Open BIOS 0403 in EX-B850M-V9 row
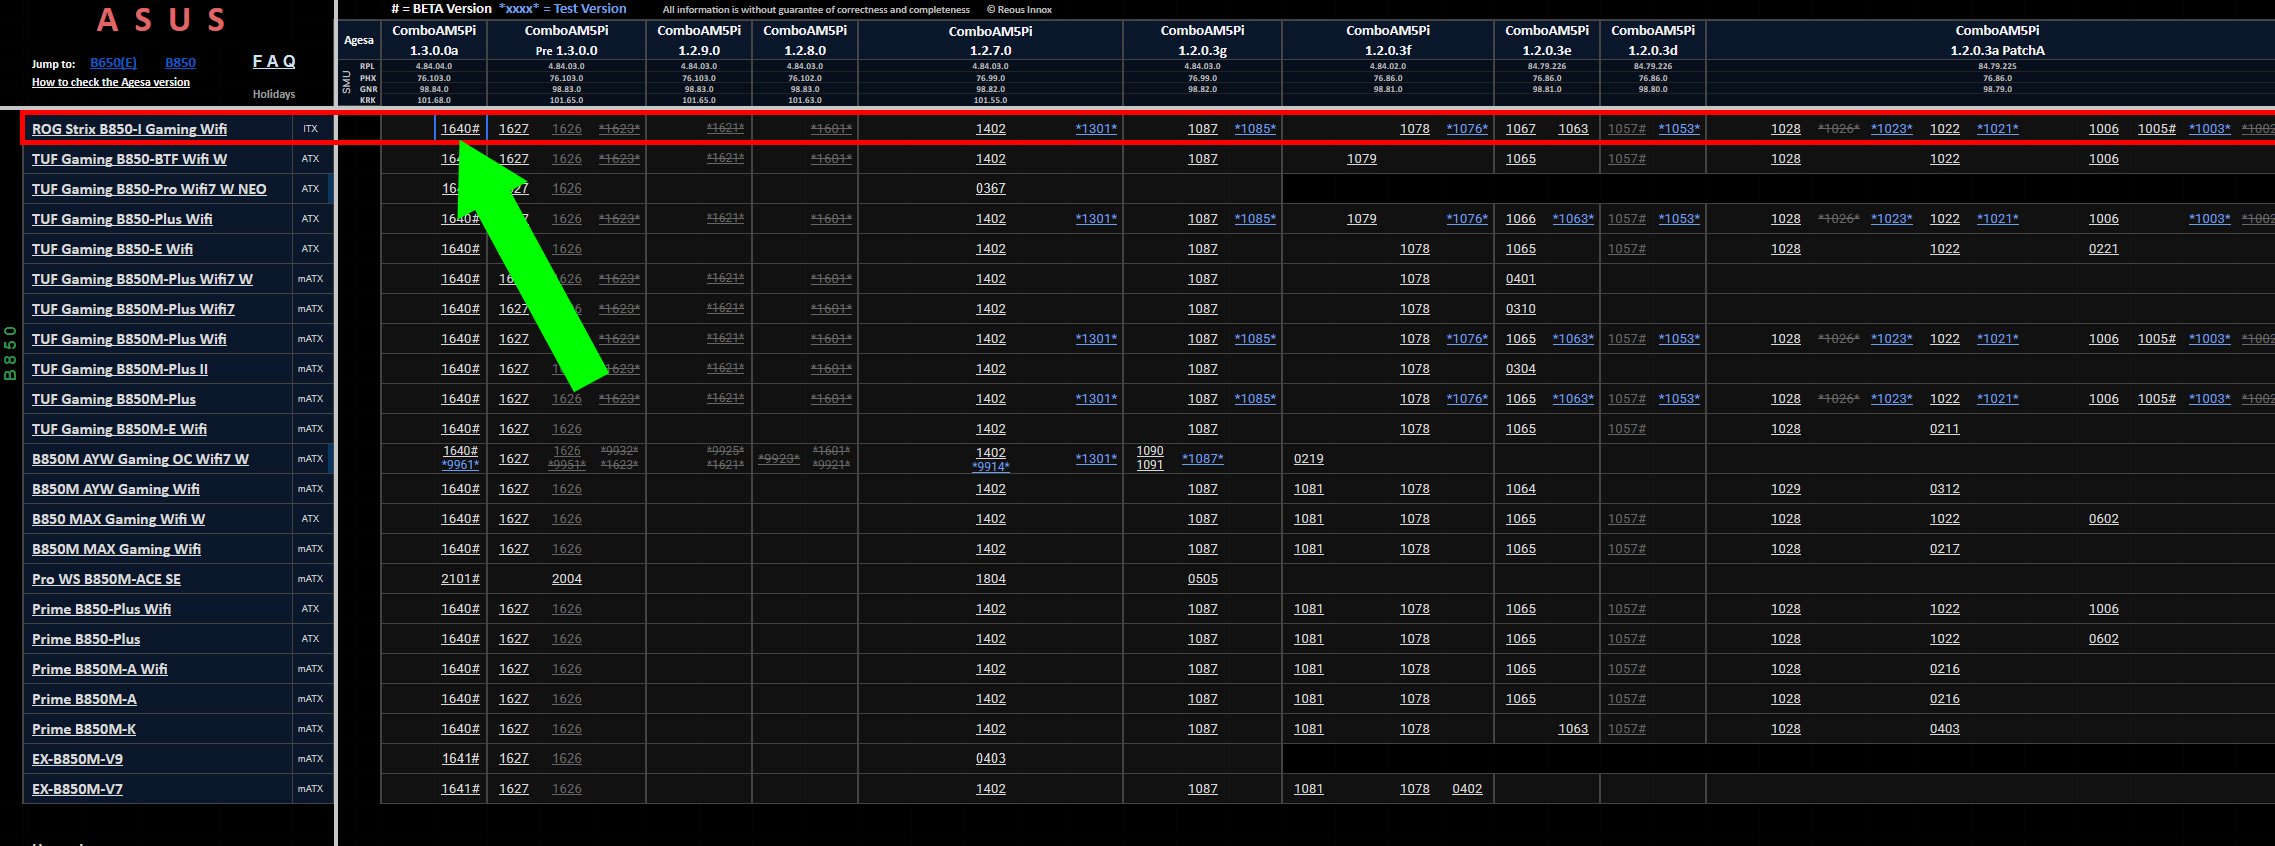2275x846 pixels. coord(990,759)
